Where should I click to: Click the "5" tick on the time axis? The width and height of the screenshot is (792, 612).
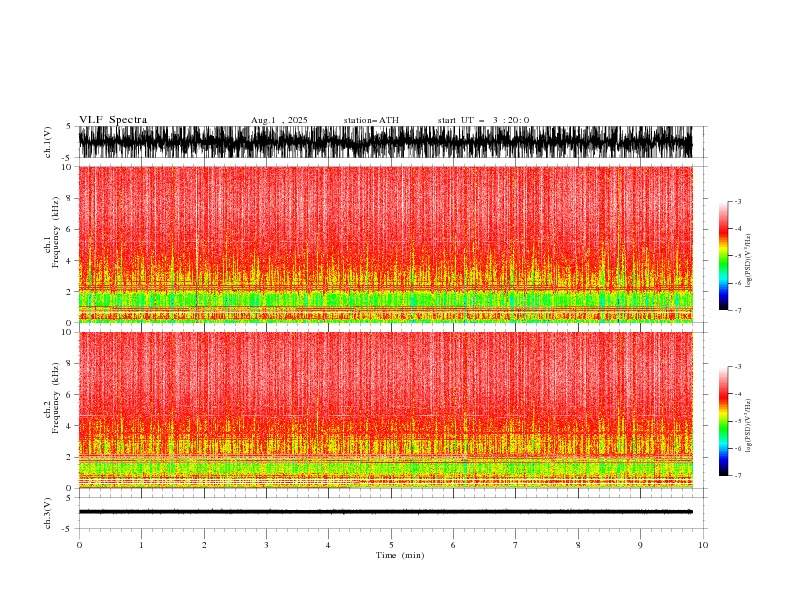(x=391, y=545)
